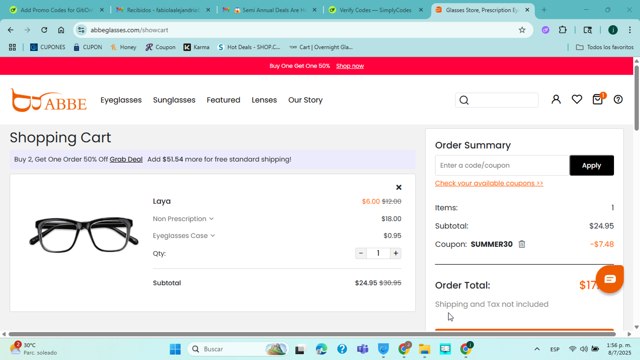Open the Hot Deals SHOP.C bookmark
640x360 pixels.
click(x=249, y=47)
